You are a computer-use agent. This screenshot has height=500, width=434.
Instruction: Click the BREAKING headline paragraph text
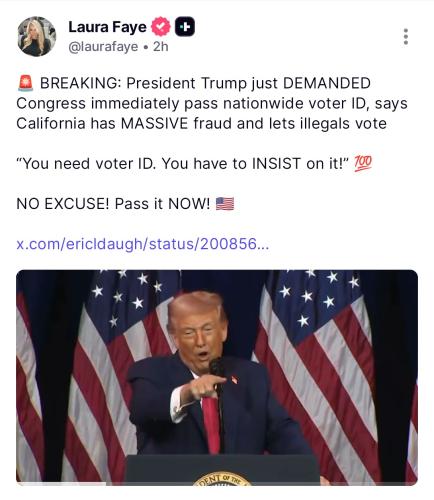click(x=212, y=103)
